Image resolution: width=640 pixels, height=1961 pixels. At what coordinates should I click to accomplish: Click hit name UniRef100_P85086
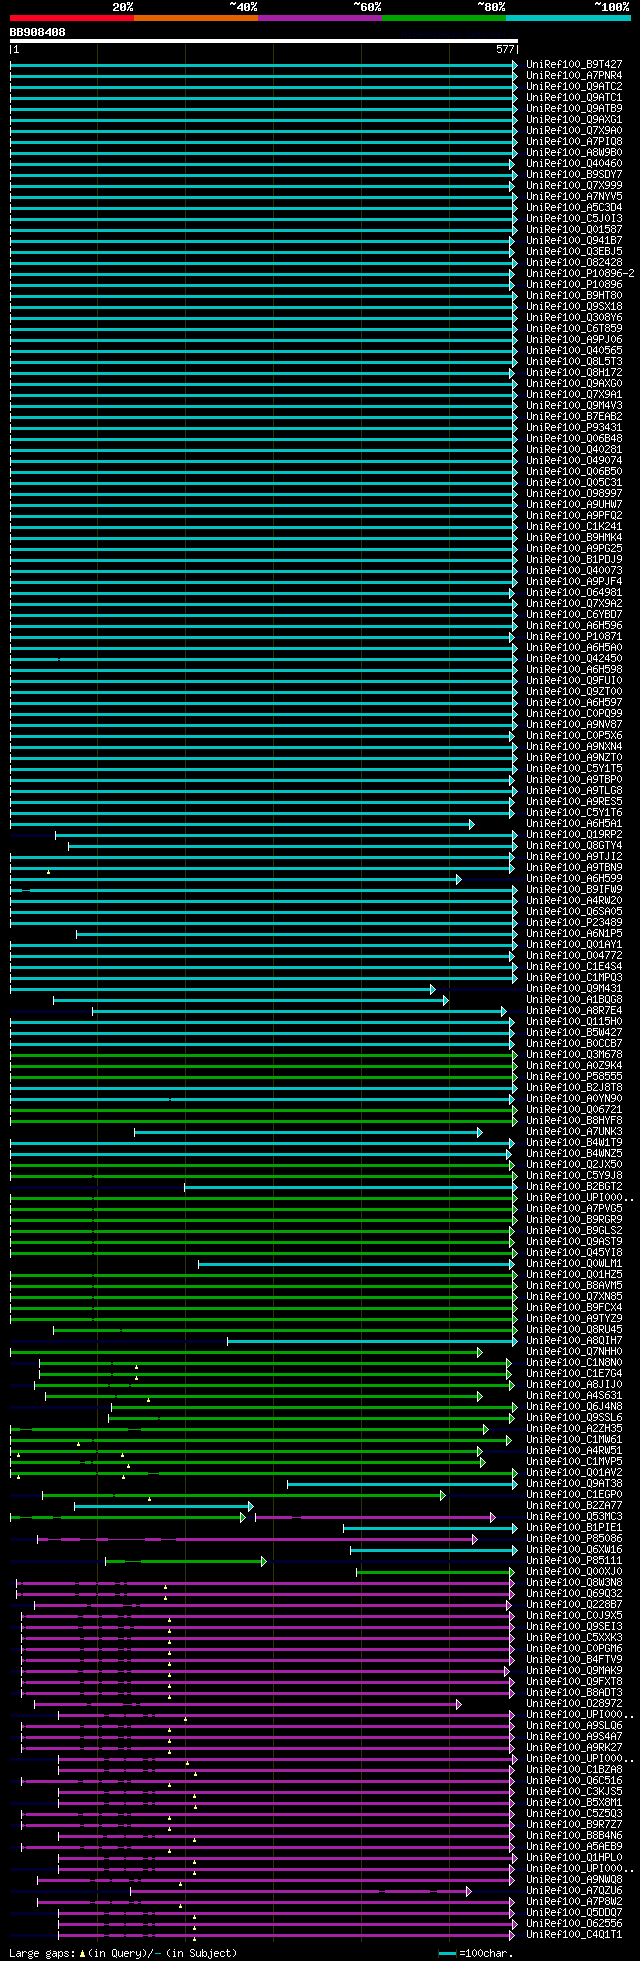point(574,1538)
